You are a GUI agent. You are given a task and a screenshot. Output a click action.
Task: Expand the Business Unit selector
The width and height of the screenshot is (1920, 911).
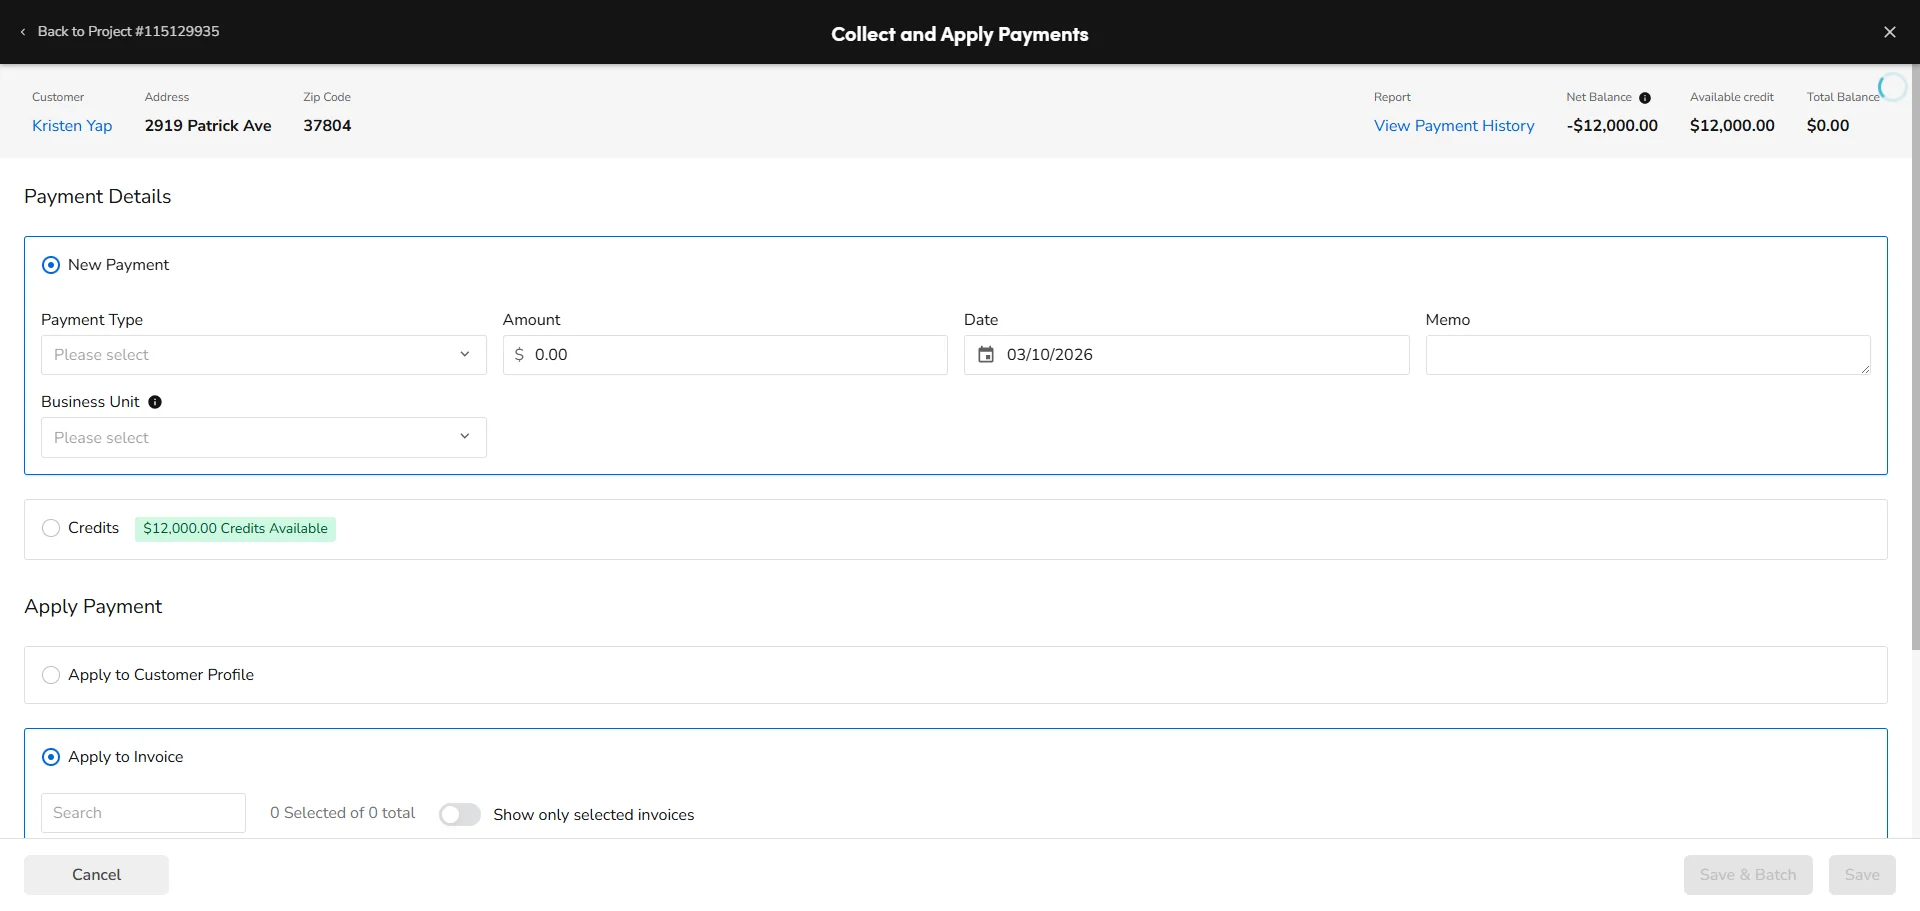coord(263,437)
